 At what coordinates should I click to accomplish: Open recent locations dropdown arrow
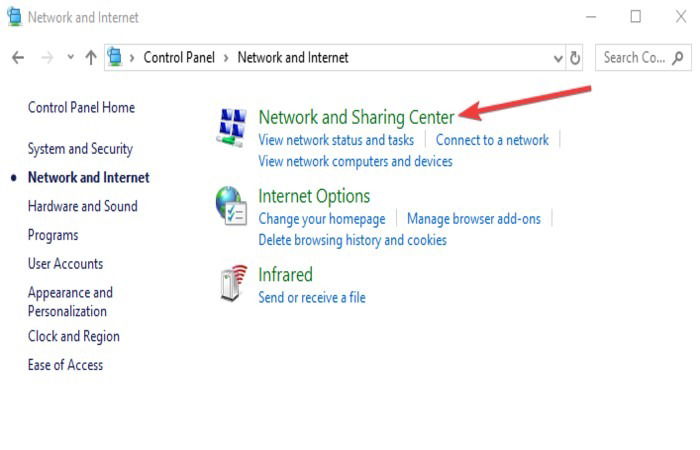click(x=70, y=57)
